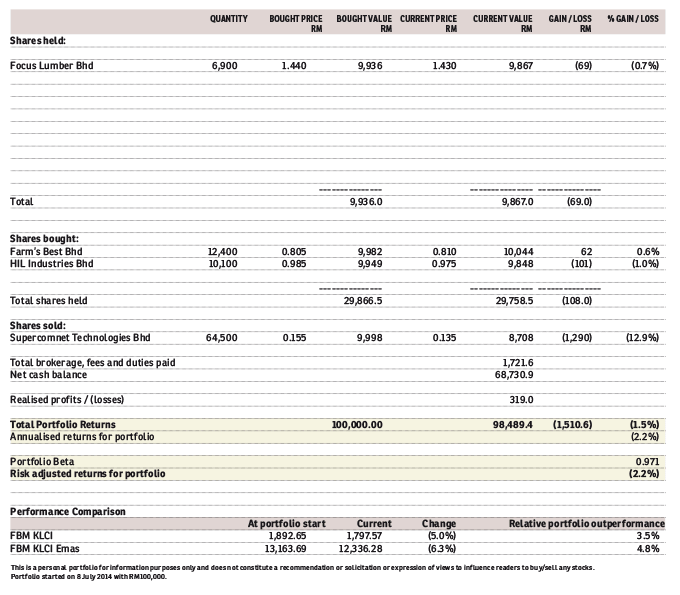Click the GAIN / LOSS RM column header
Image resolution: width=680 pixels, height=595 pixels.
pyautogui.click(x=570, y=23)
